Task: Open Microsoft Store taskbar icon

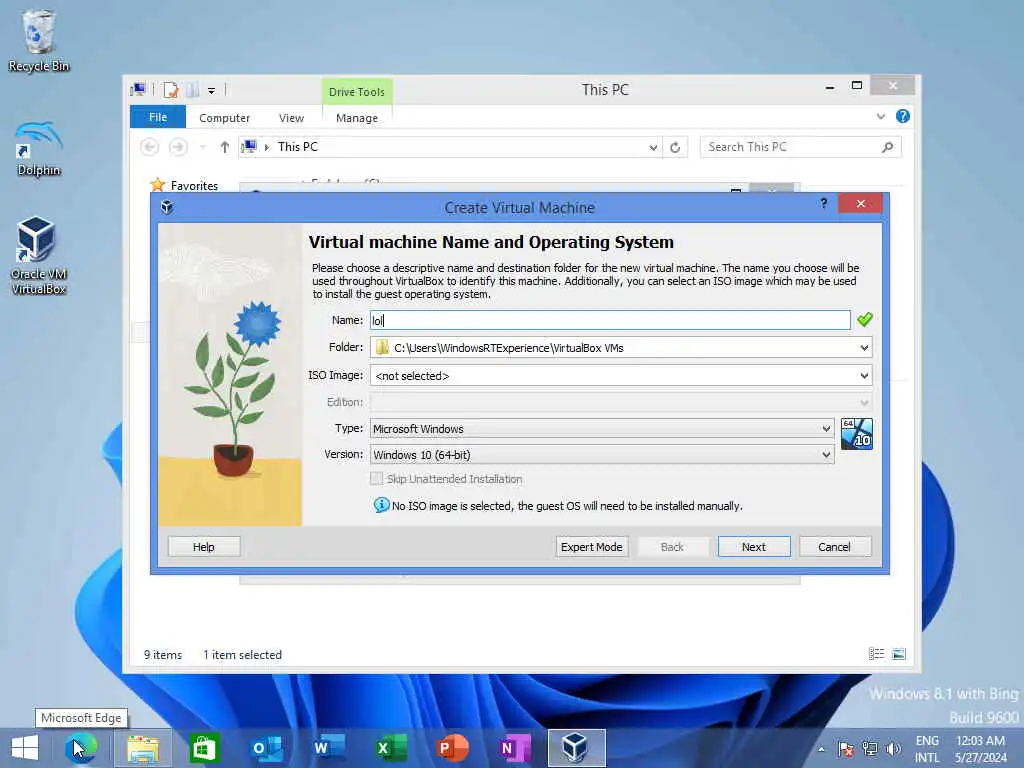Action: (x=204, y=748)
